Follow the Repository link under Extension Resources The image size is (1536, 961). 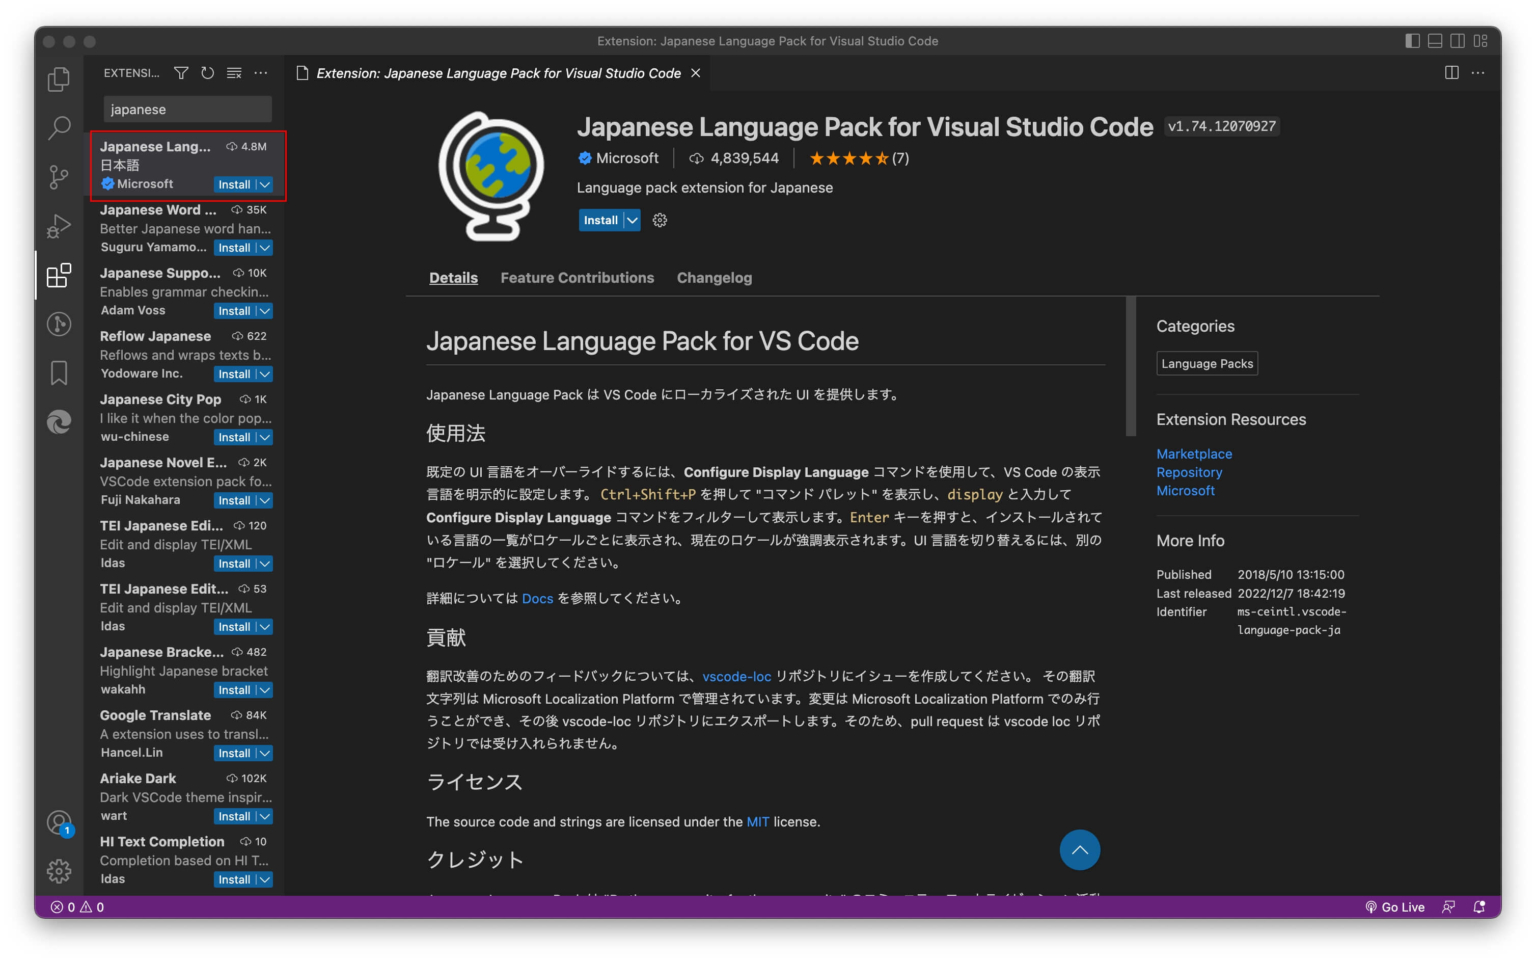[1189, 472]
